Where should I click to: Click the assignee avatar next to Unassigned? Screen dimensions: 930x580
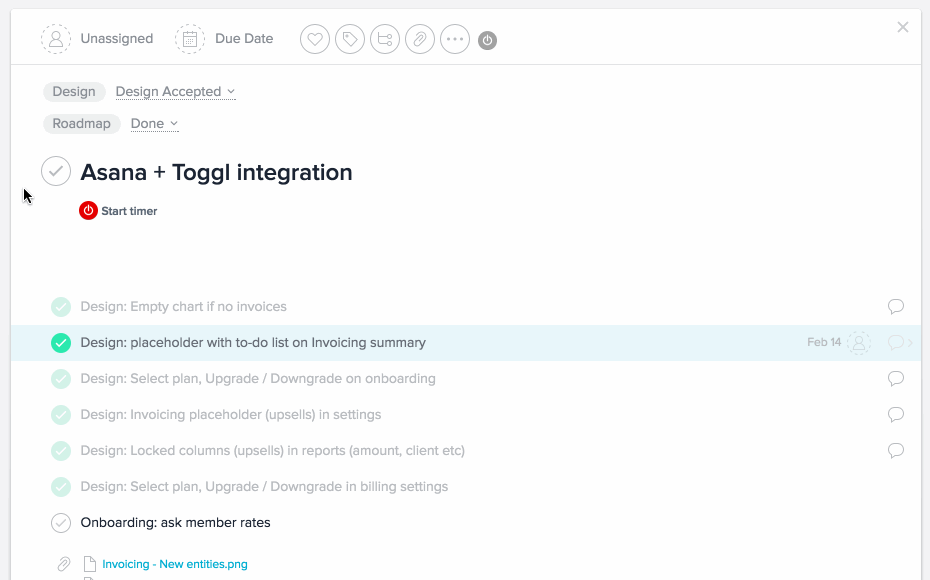pos(56,39)
